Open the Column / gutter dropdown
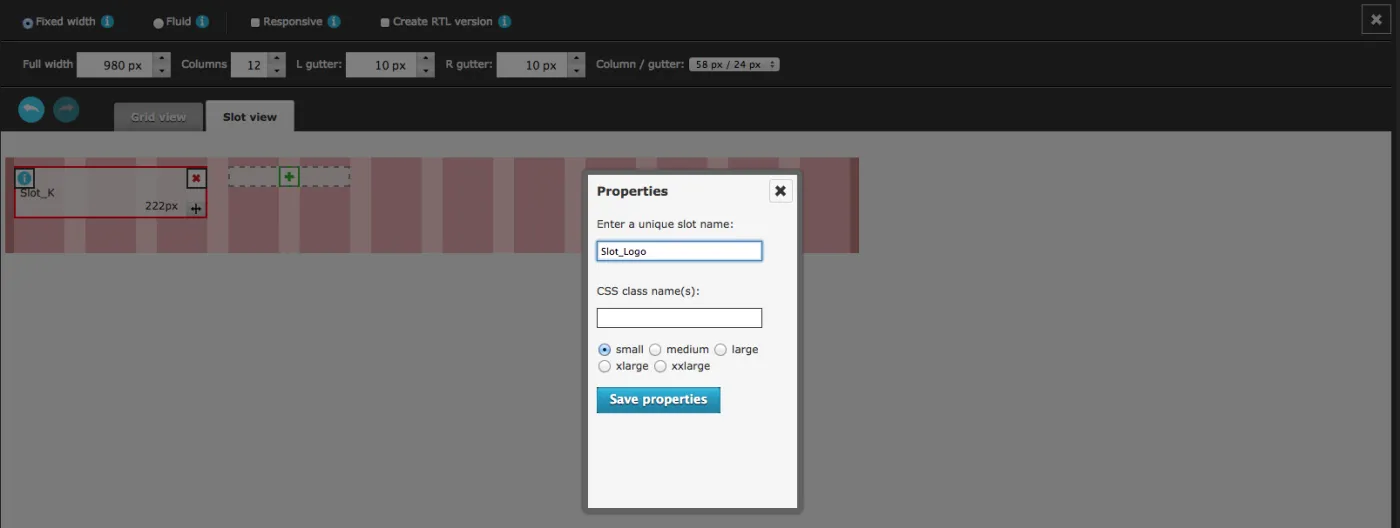 (x=734, y=64)
